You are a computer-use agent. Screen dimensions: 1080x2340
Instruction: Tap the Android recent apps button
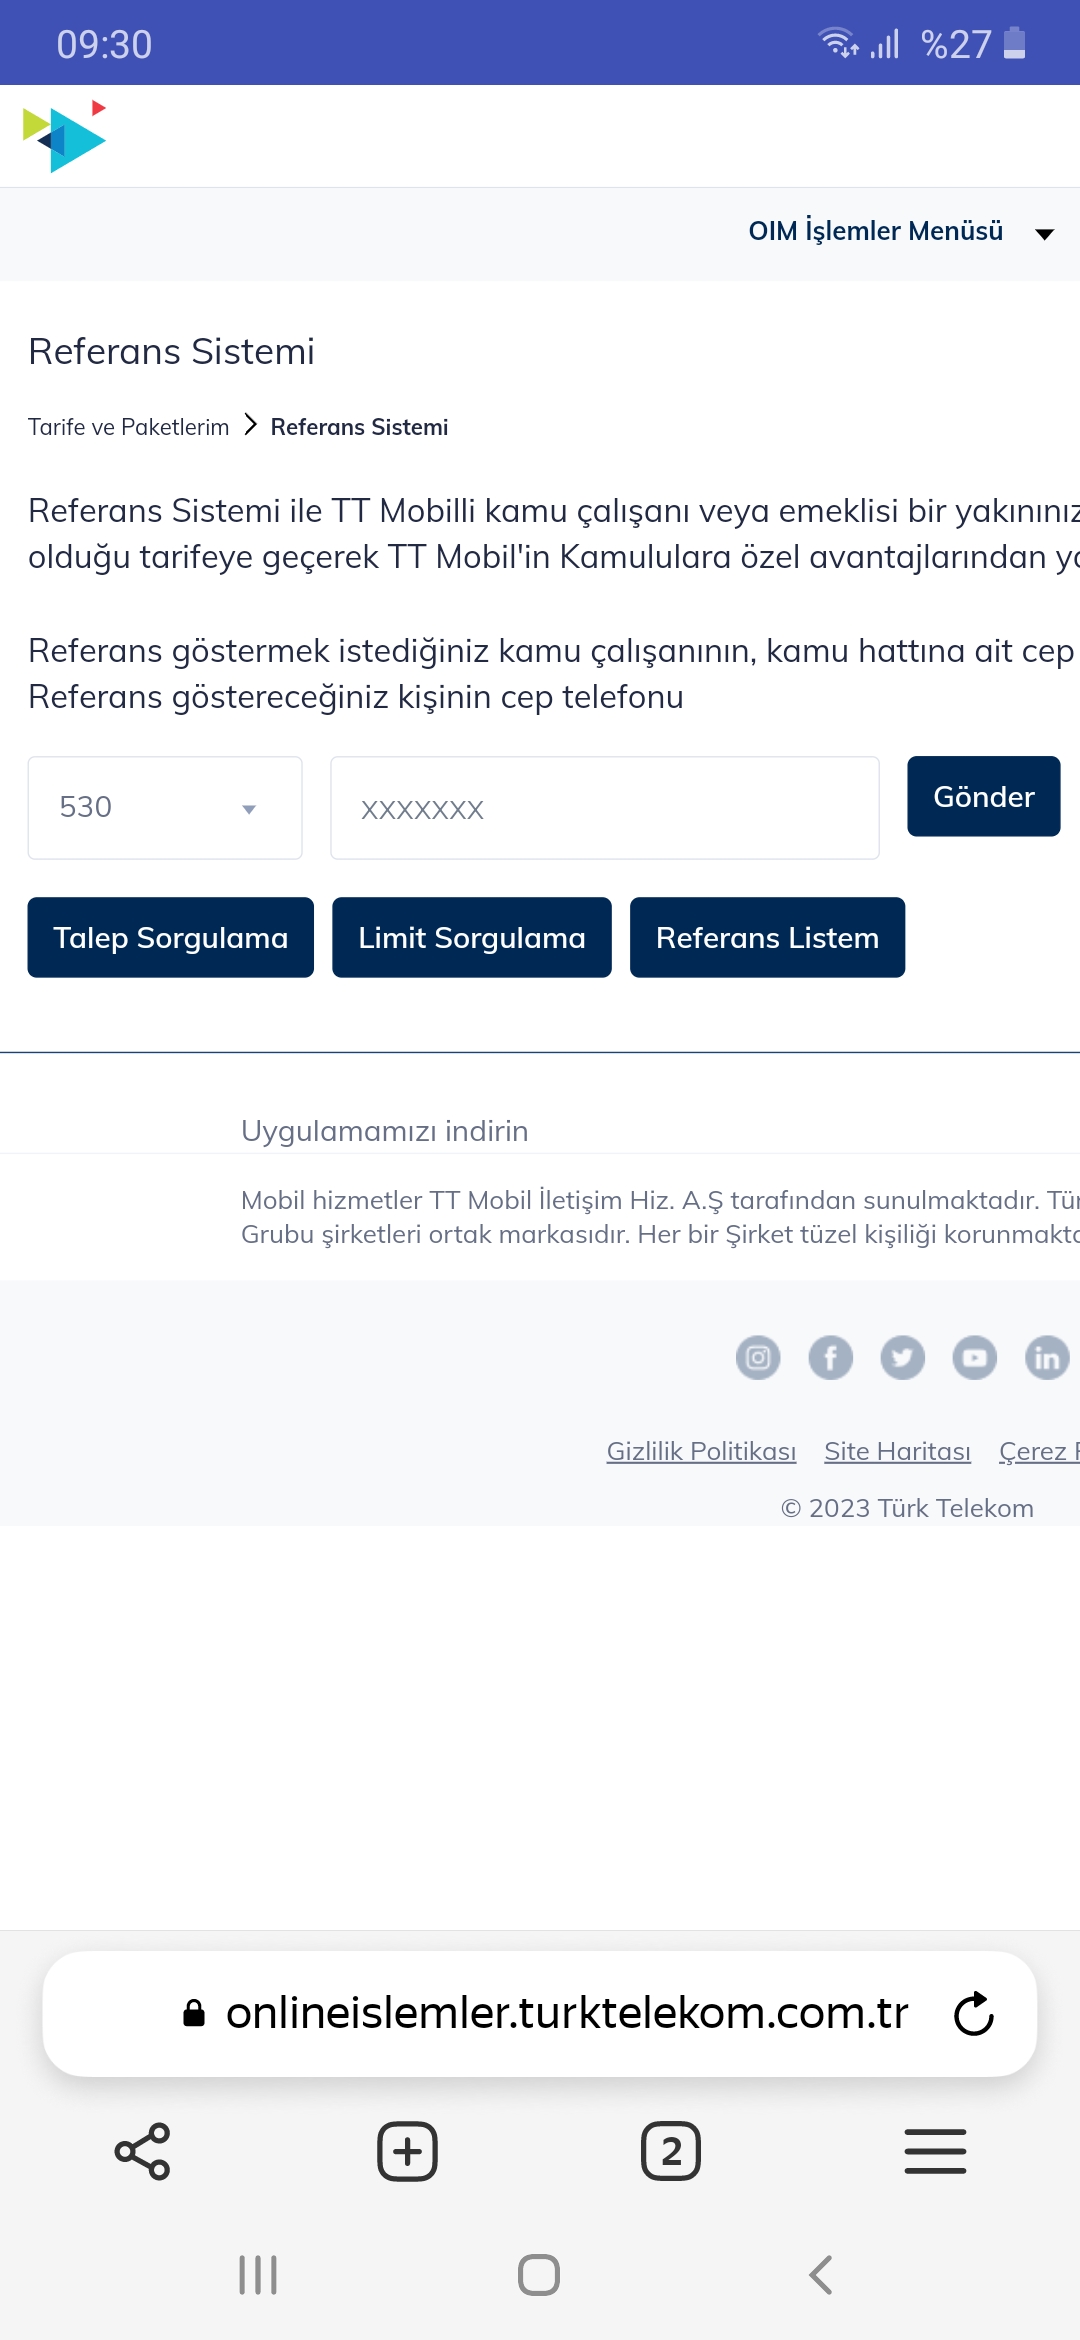(258, 2275)
